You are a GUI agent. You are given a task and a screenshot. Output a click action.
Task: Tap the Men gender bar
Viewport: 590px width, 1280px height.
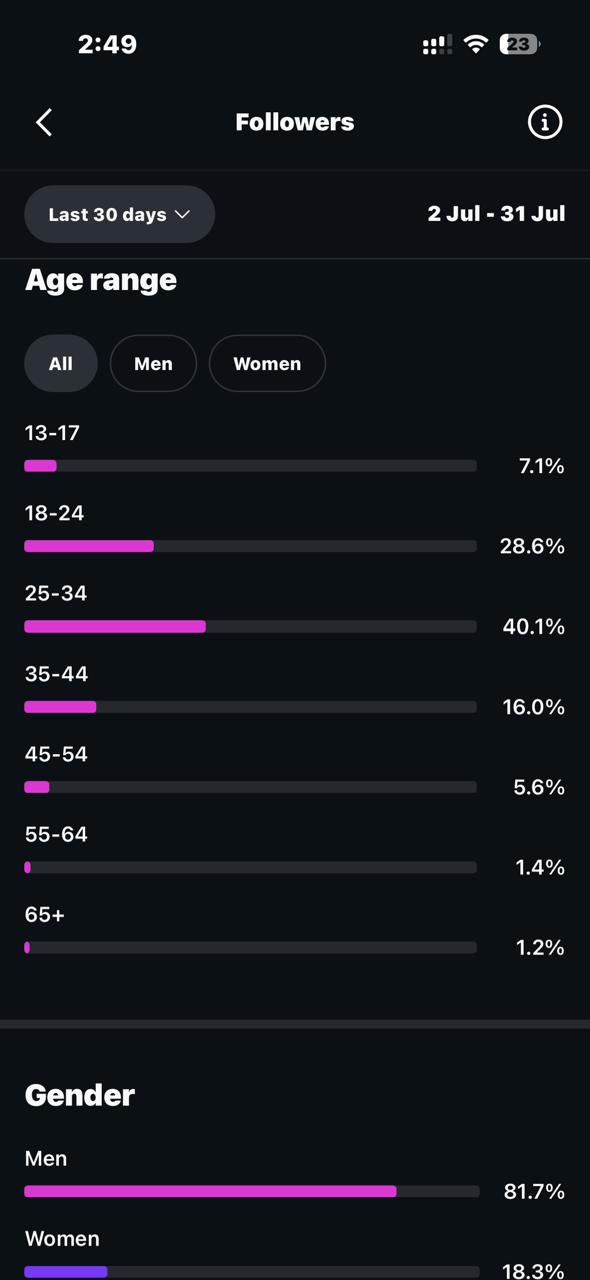point(252,1191)
